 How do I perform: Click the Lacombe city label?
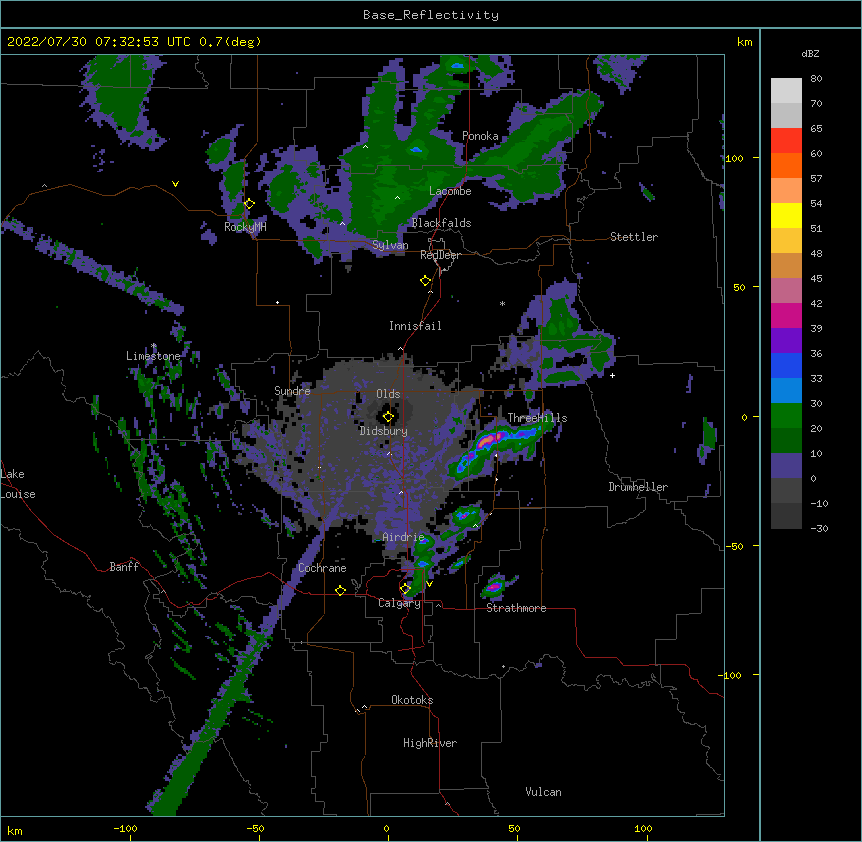click(x=450, y=191)
